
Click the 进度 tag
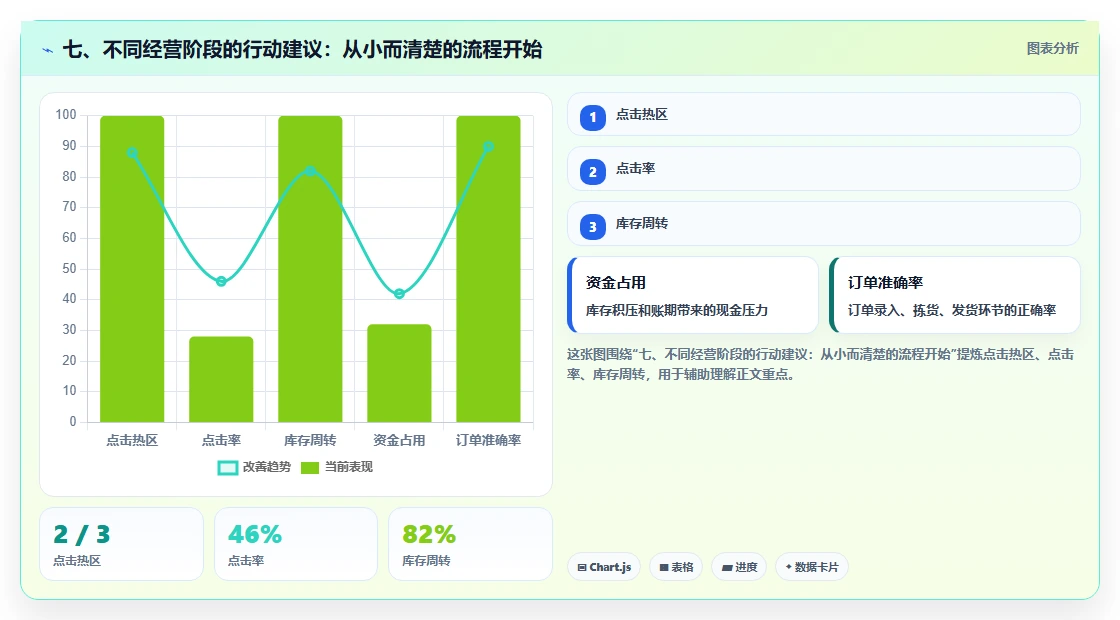pos(739,567)
